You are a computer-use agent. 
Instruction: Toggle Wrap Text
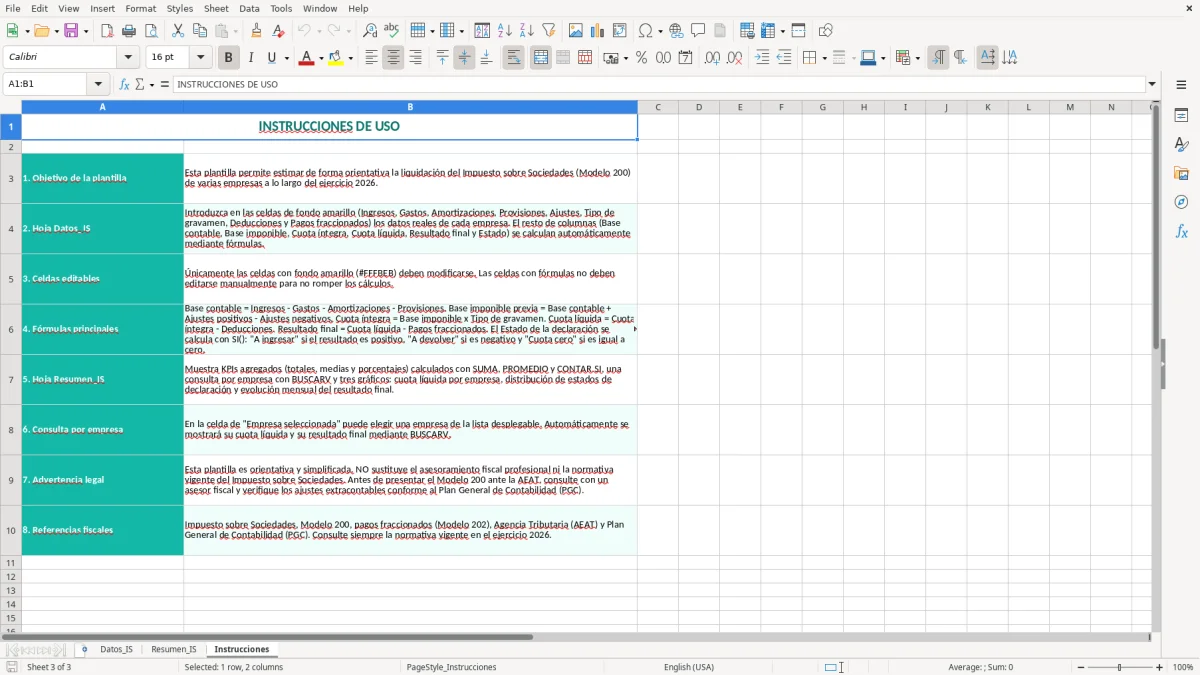[x=513, y=58]
